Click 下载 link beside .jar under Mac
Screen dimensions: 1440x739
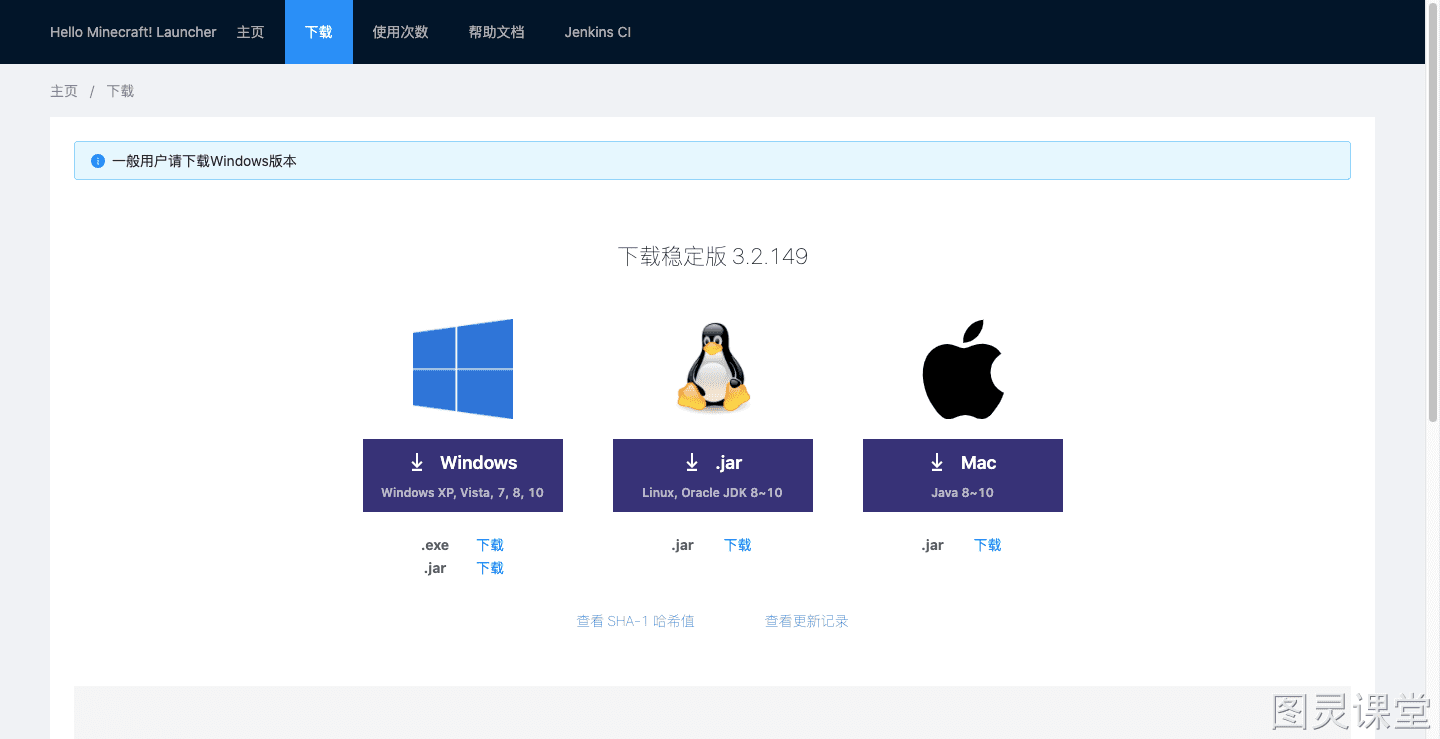point(988,545)
